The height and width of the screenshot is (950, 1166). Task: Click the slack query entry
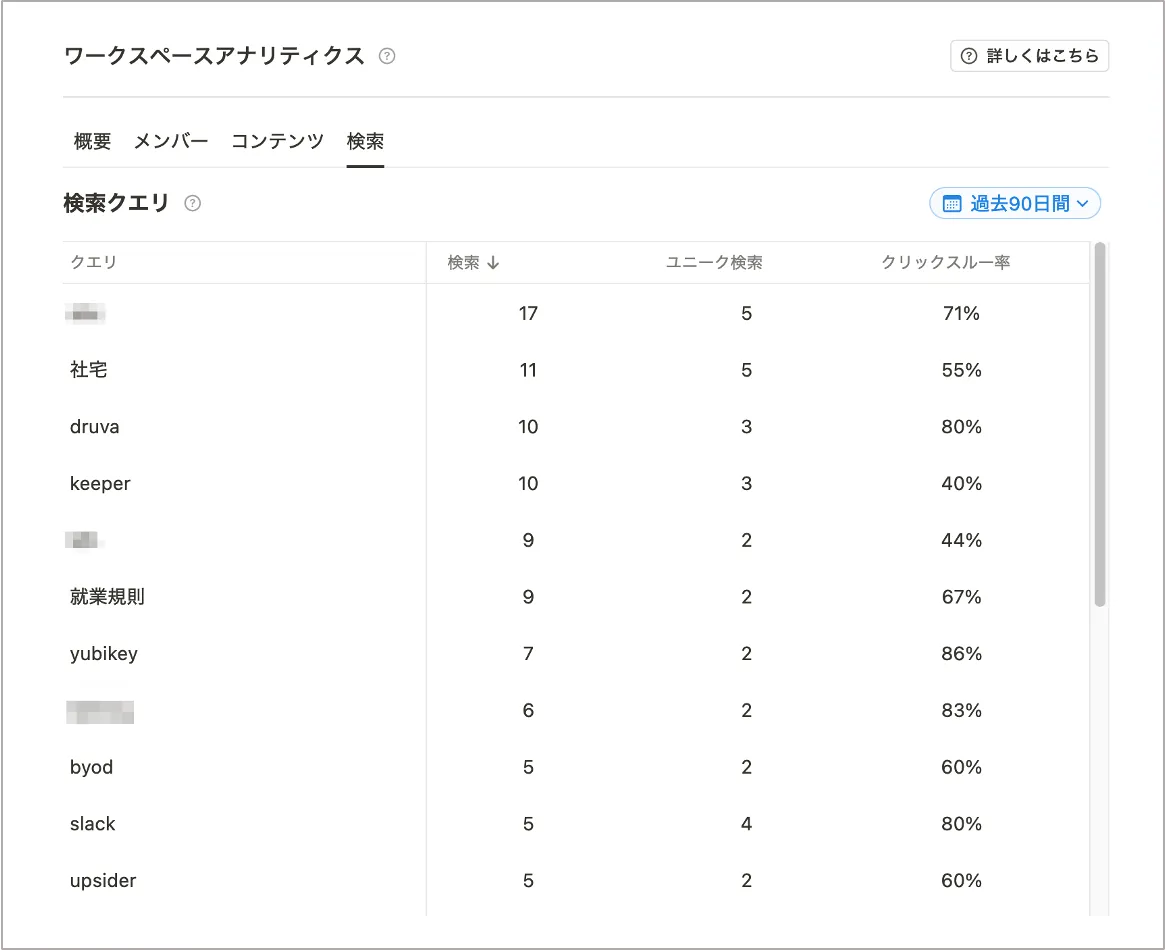coord(93,824)
